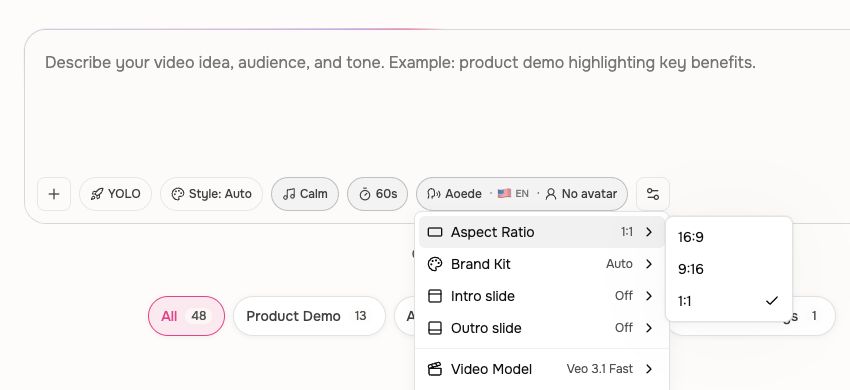This screenshot has height=390, width=850.
Task: Open the Aoede voice and avatar selector
Action: click(522, 194)
